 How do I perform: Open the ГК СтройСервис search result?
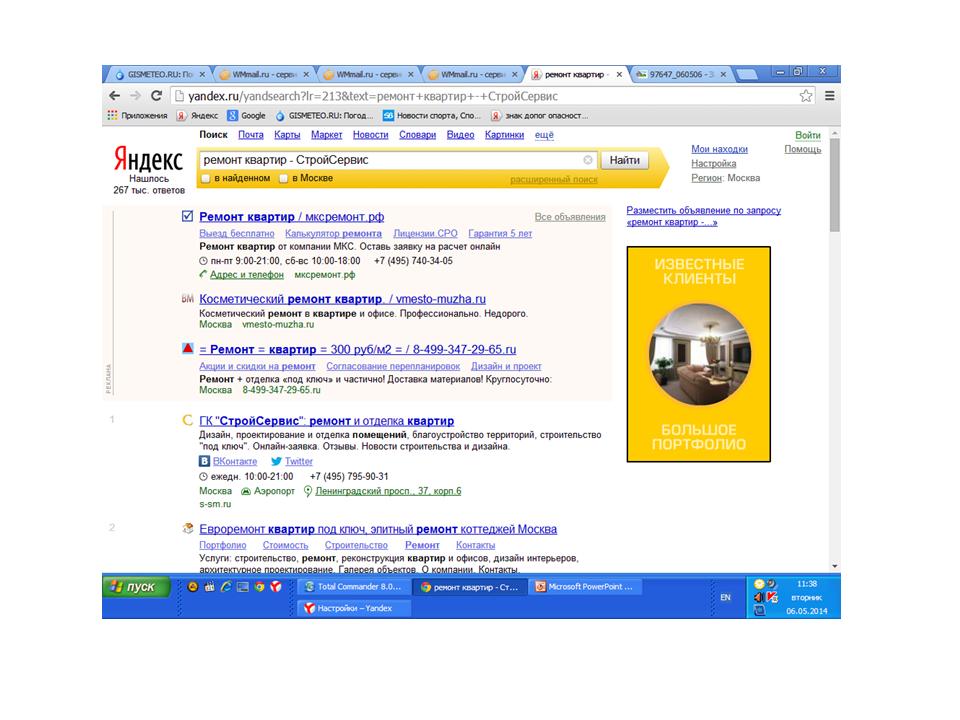[326, 421]
